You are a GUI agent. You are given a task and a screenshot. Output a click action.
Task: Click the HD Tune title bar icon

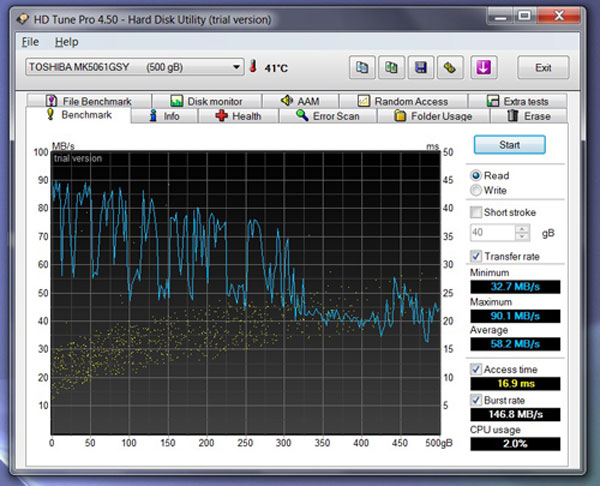[22, 16]
